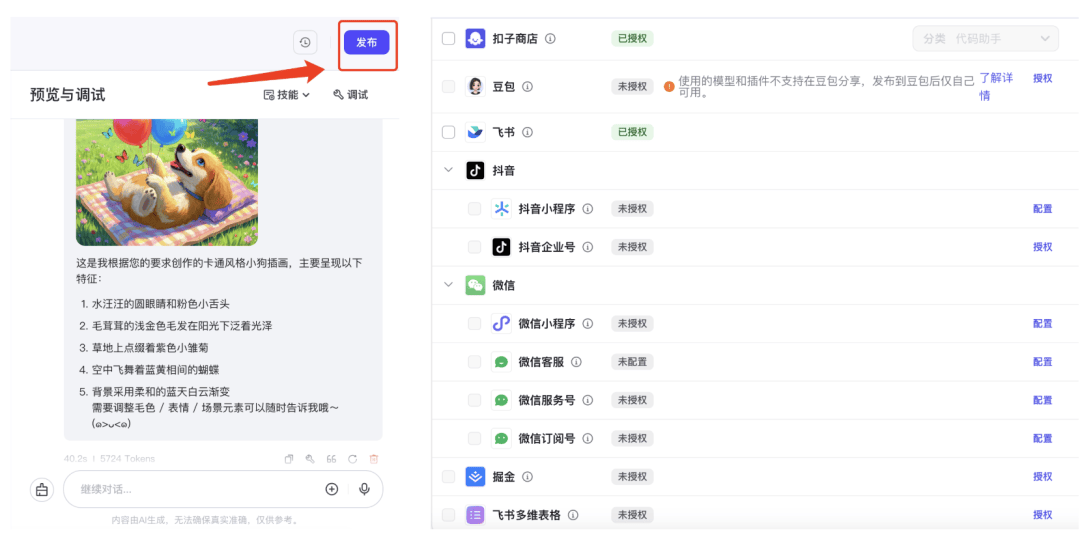This screenshot has height=539, width=1080.
Task: Click the 扣子商店 channel icon
Action: coord(475,39)
